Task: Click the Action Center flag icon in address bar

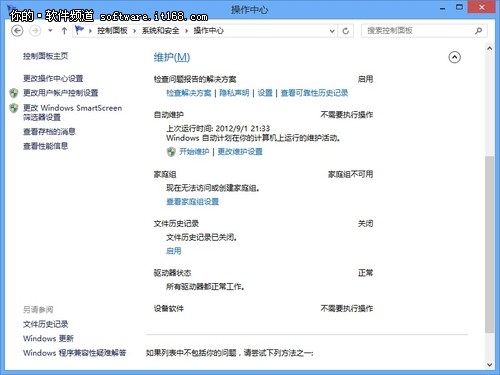Action: pos(79,30)
